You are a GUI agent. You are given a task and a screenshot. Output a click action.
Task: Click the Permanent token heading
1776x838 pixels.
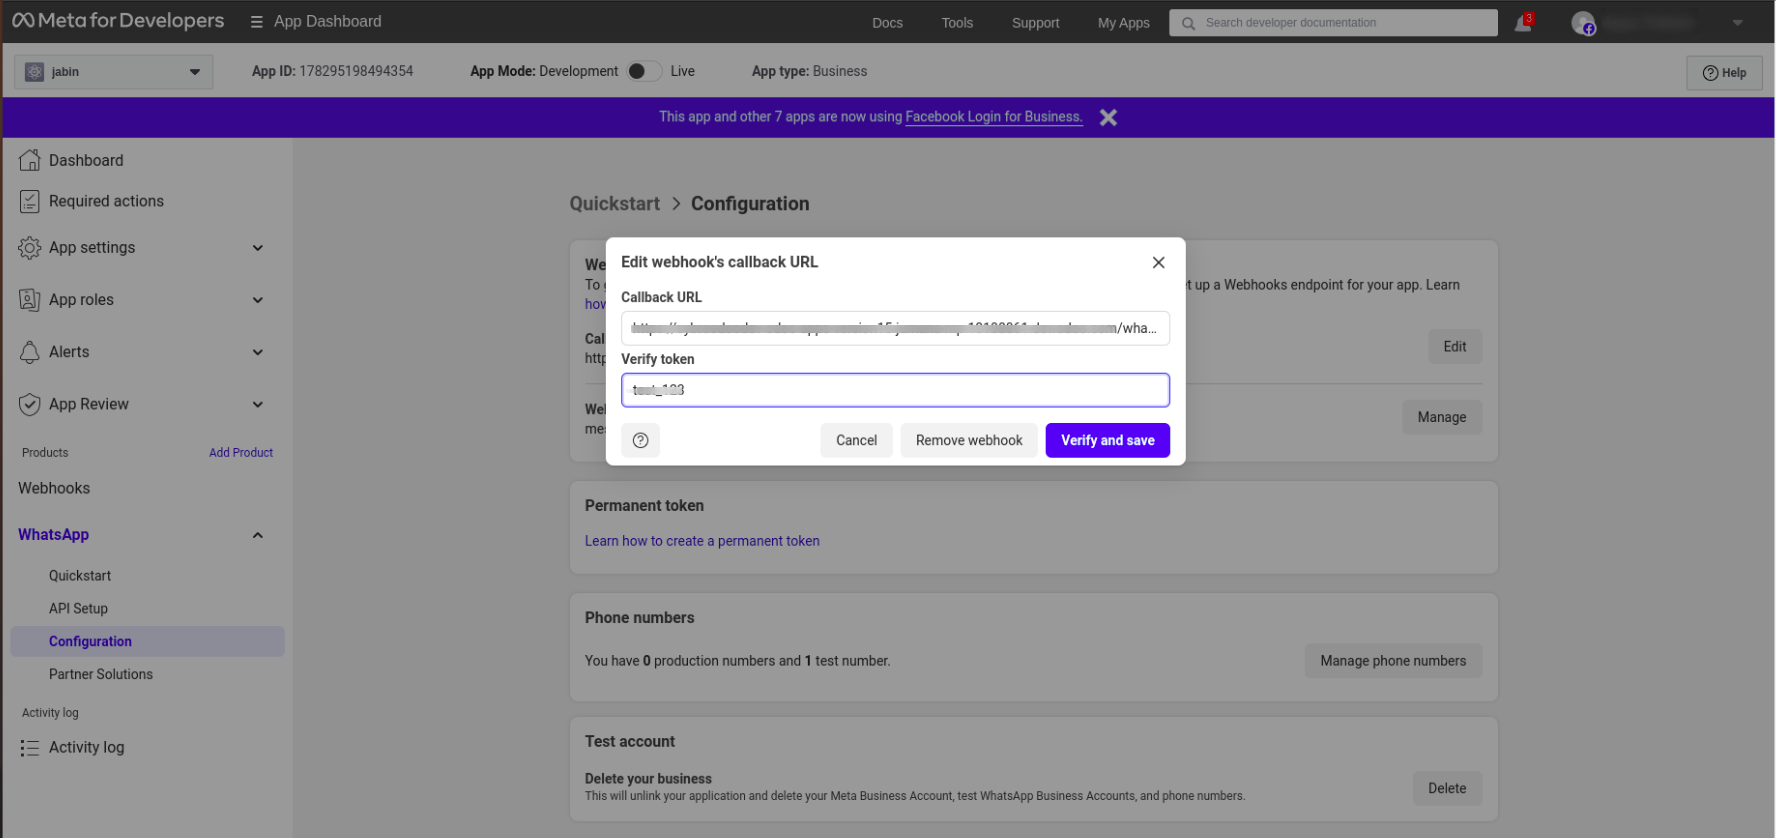pos(644,506)
